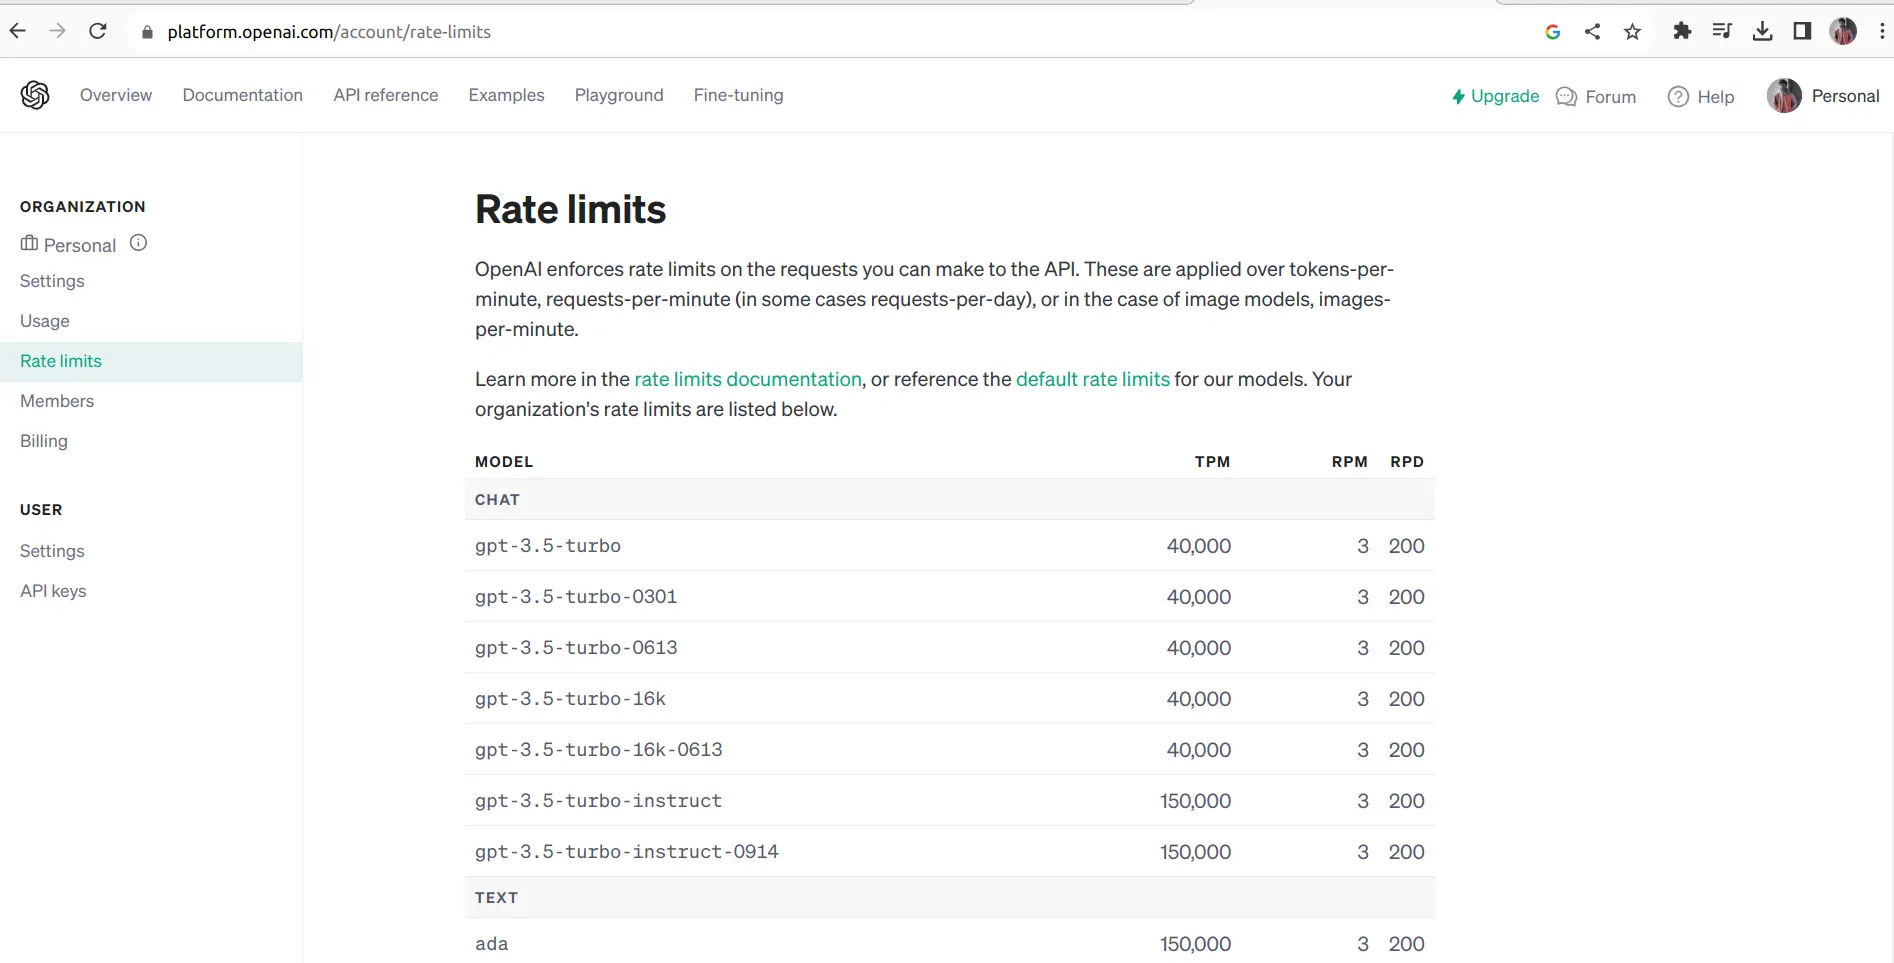Open the Help link text
The image size is (1894, 963).
(1716, 97)
